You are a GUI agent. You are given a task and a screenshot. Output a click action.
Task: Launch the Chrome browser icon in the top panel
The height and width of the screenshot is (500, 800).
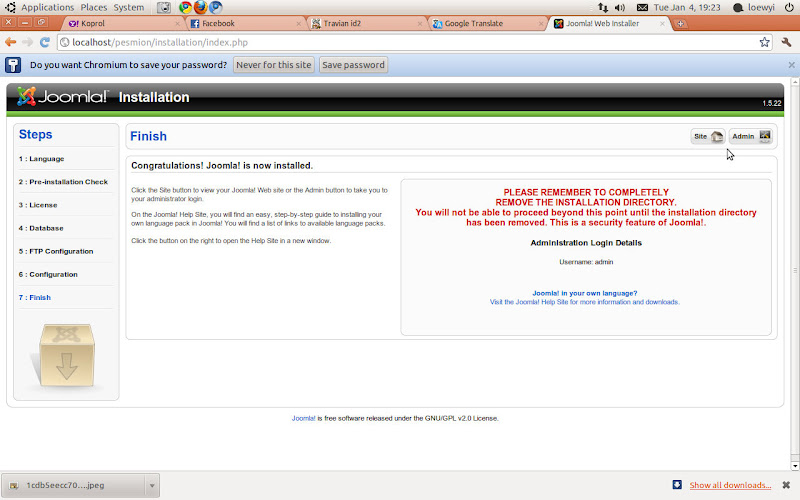pyautogui.click(x=186, y=7)
